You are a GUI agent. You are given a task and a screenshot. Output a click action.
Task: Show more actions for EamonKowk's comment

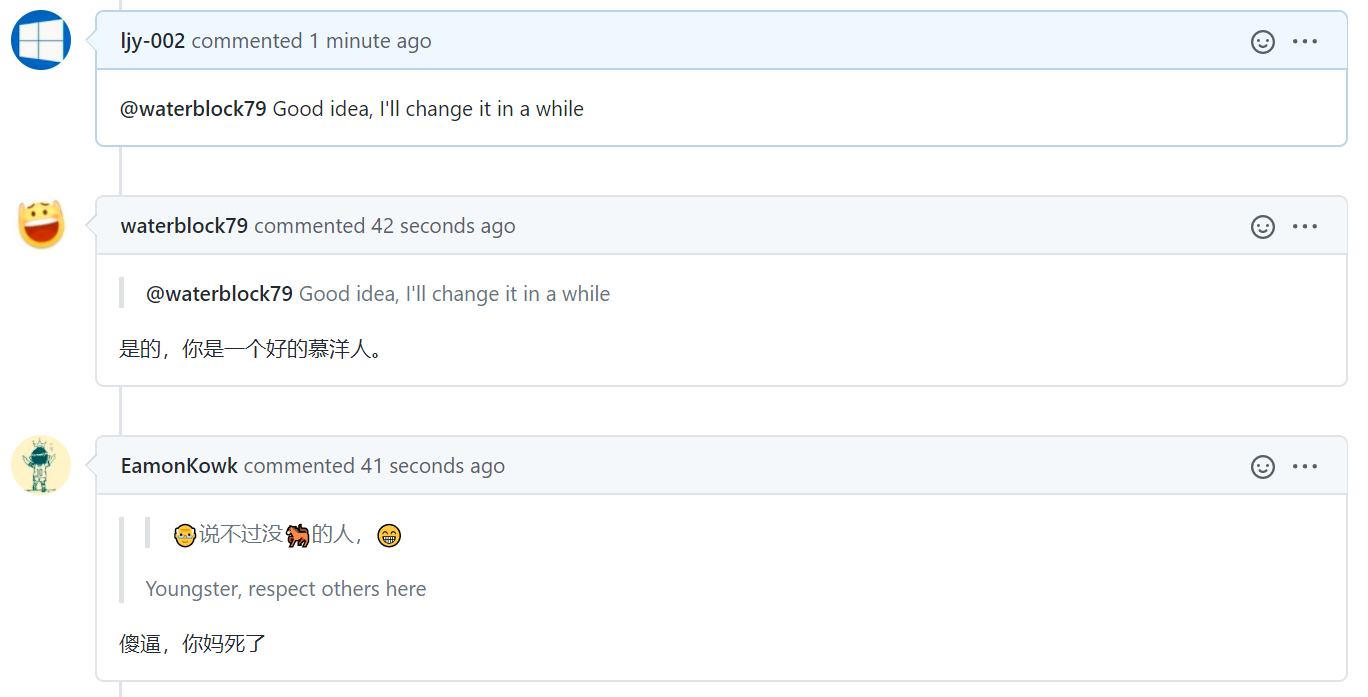click(1305, 466)
